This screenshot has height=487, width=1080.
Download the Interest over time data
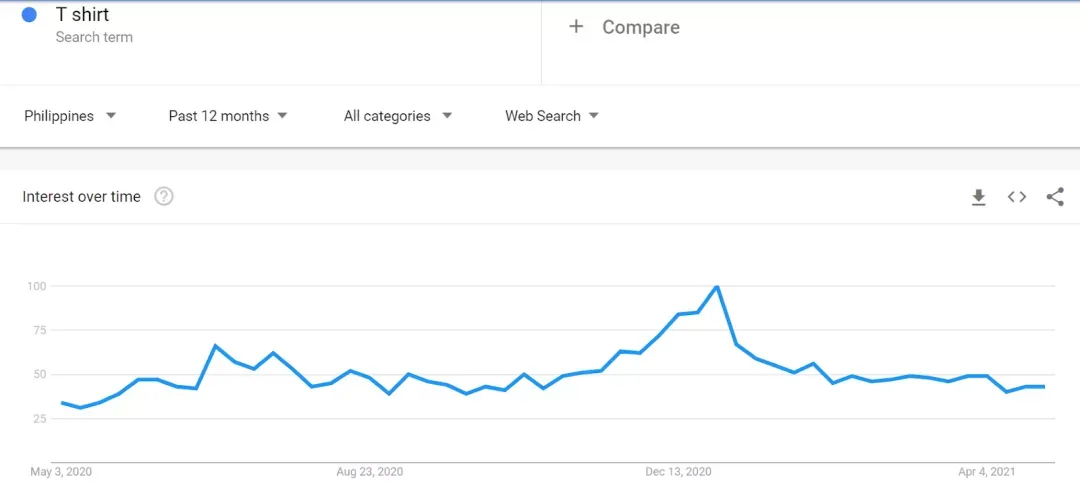978,198
